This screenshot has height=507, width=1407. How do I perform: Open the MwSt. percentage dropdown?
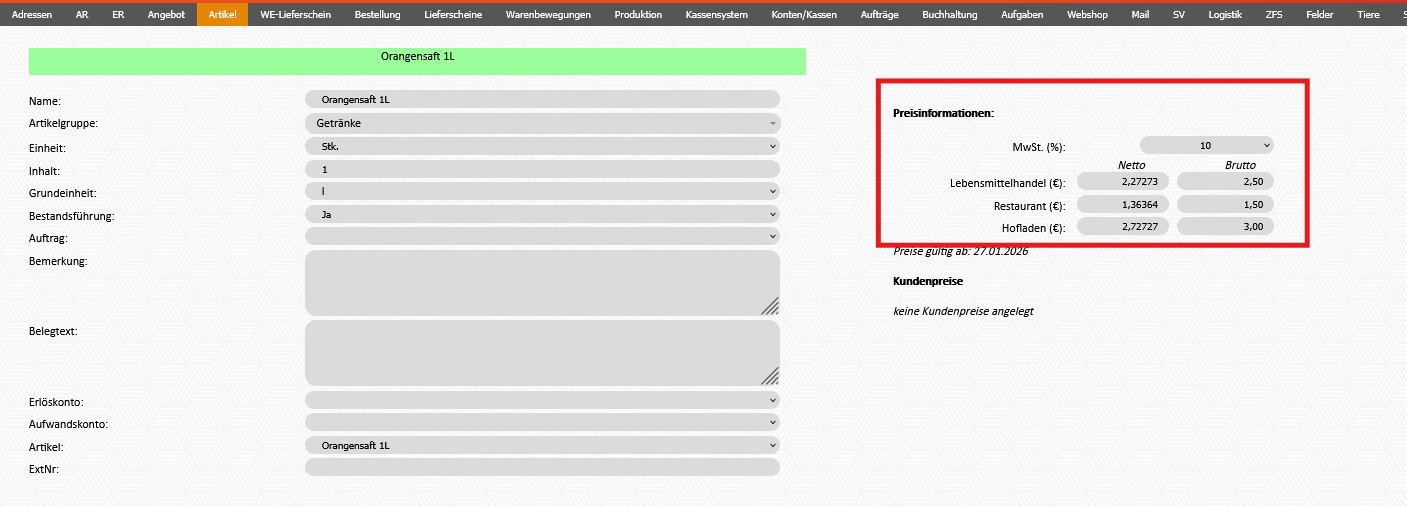(1206, 145)
